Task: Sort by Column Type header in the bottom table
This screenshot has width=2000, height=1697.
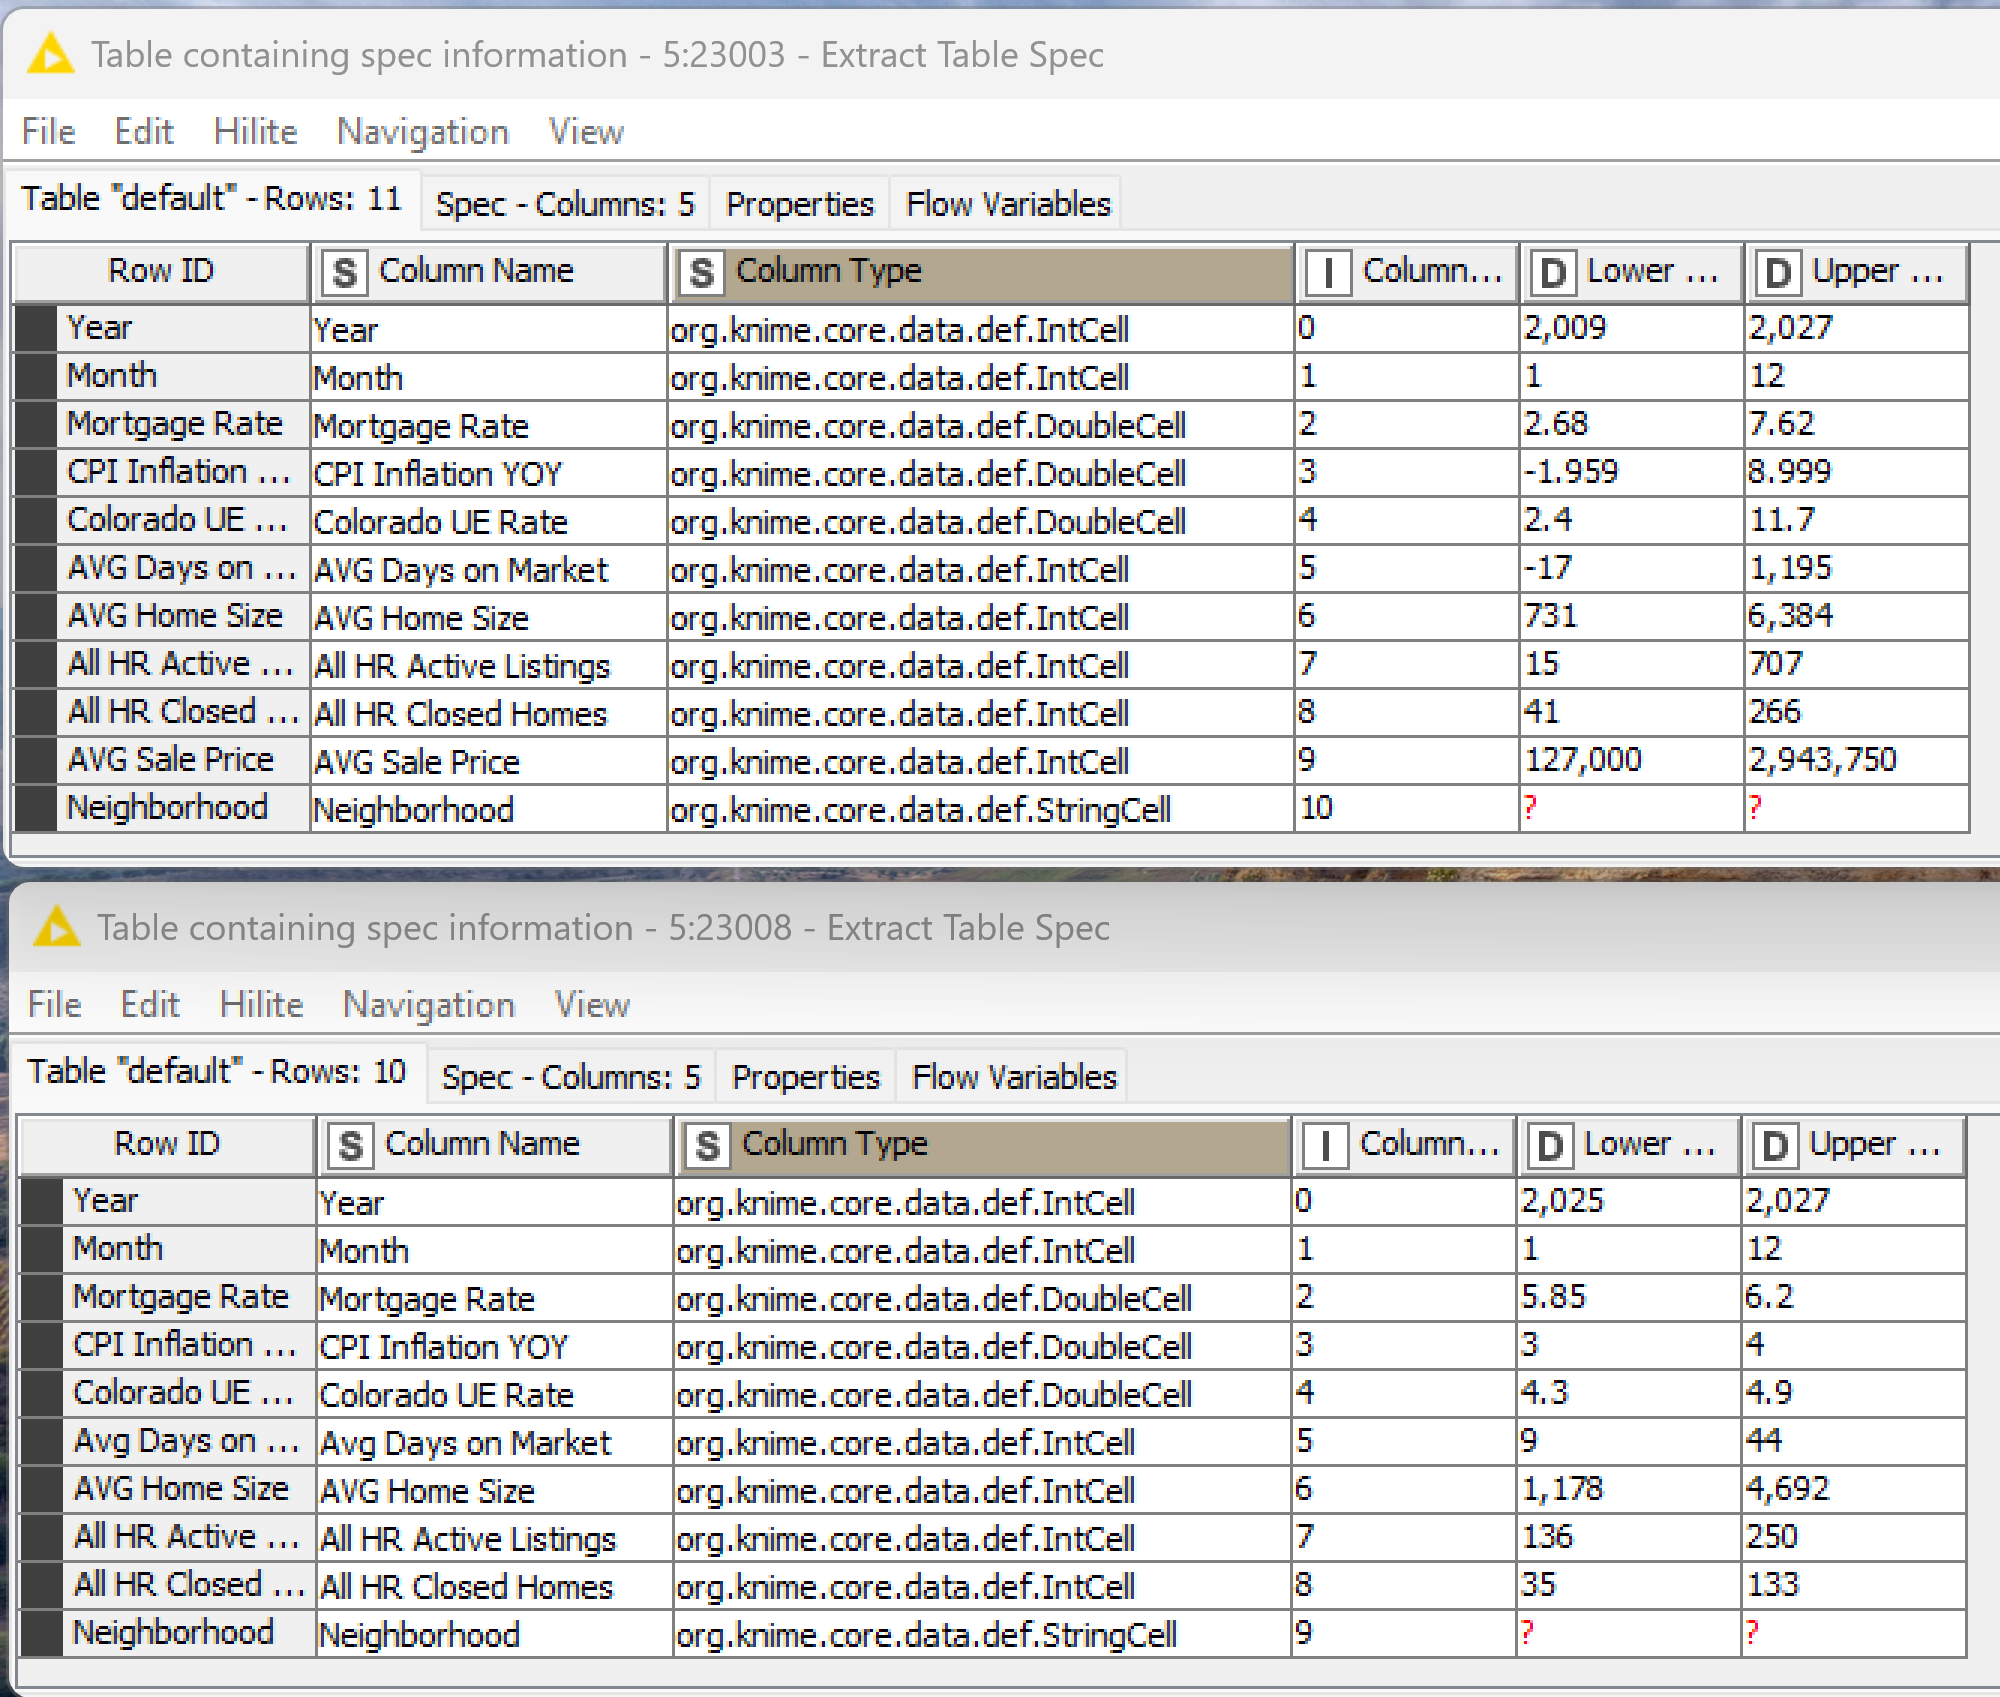Action: click(834, 1144)
